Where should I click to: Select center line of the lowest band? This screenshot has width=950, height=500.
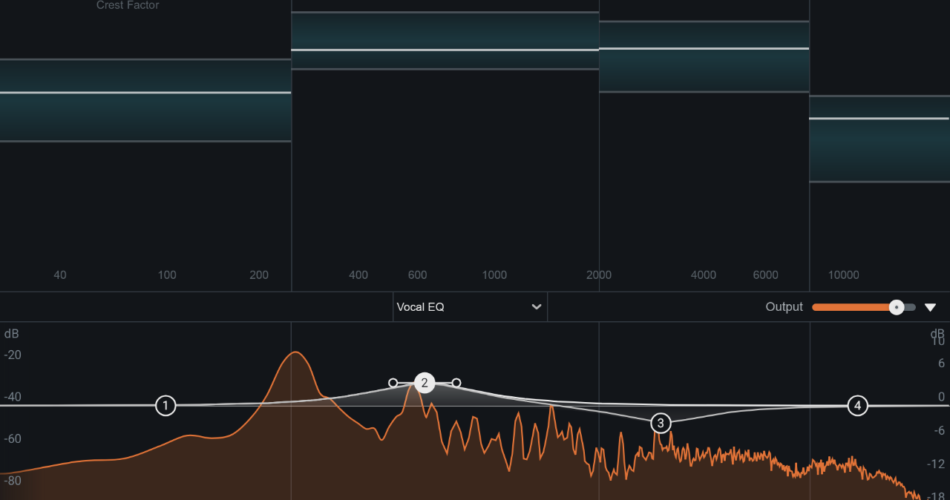pyautogui.click(x=145, y=93)
